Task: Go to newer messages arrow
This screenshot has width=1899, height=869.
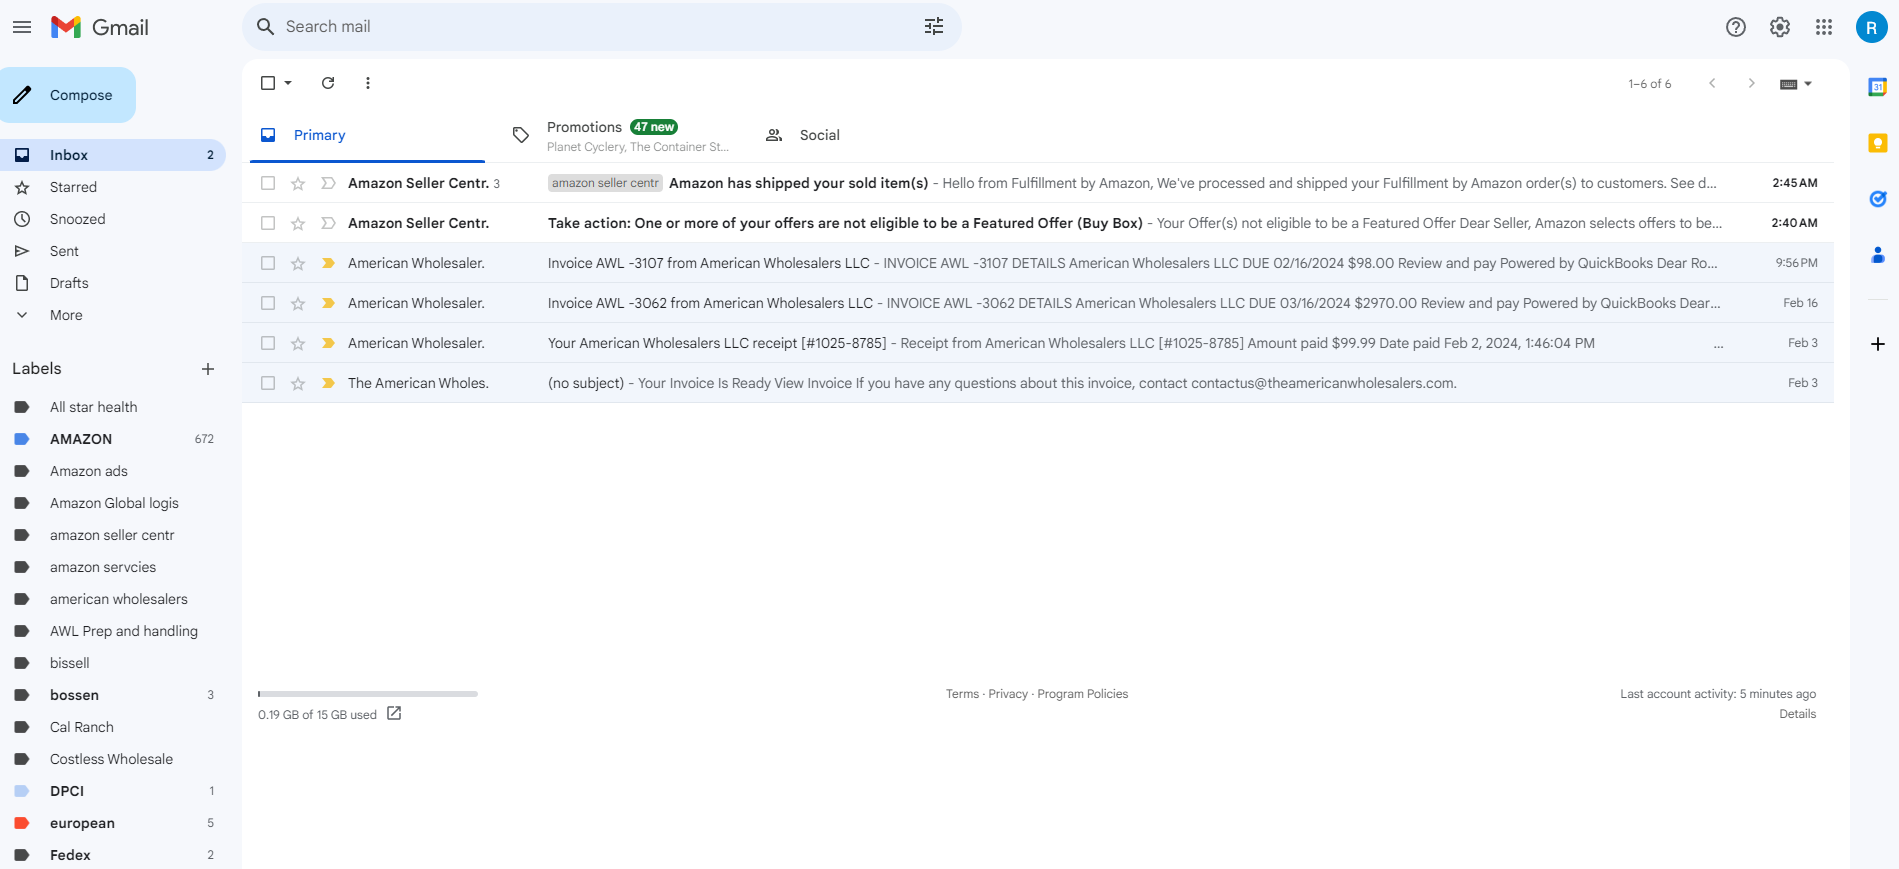Action: 1712,83
